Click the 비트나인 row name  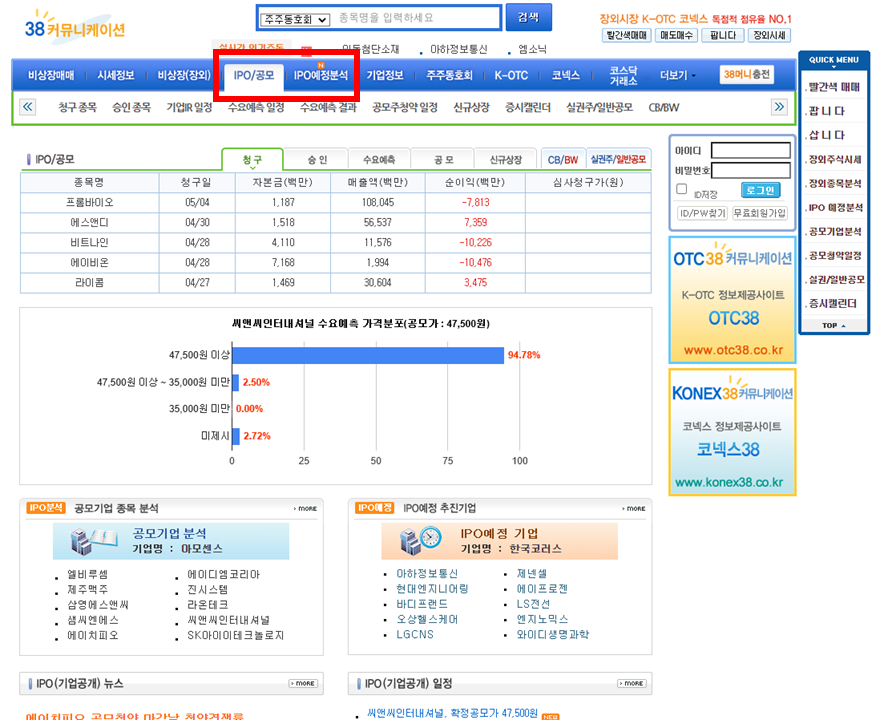90,242
